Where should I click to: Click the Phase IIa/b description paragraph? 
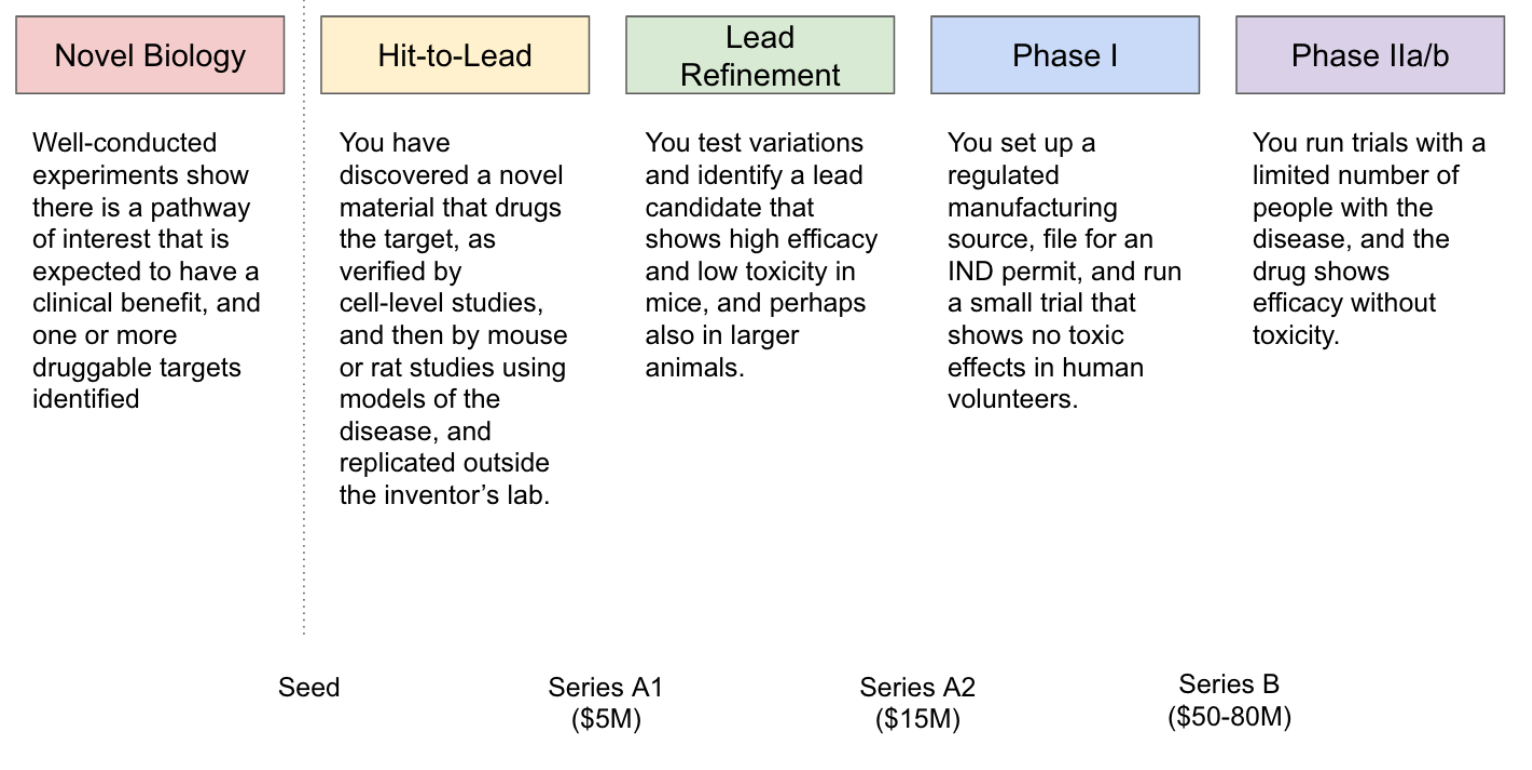pos(1369,239)
